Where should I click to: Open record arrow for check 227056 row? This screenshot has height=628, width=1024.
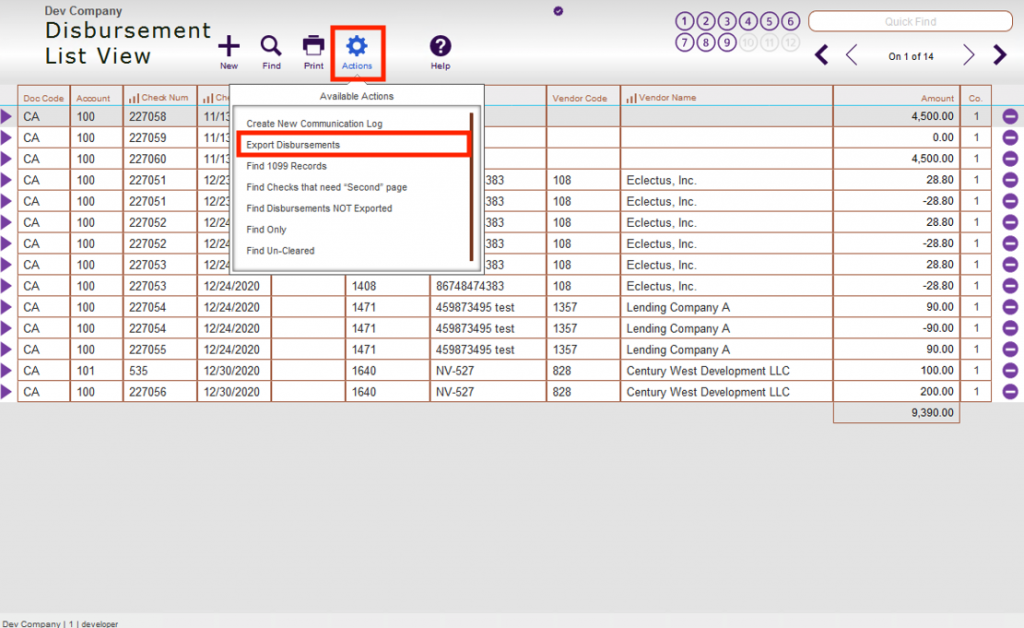7,392
